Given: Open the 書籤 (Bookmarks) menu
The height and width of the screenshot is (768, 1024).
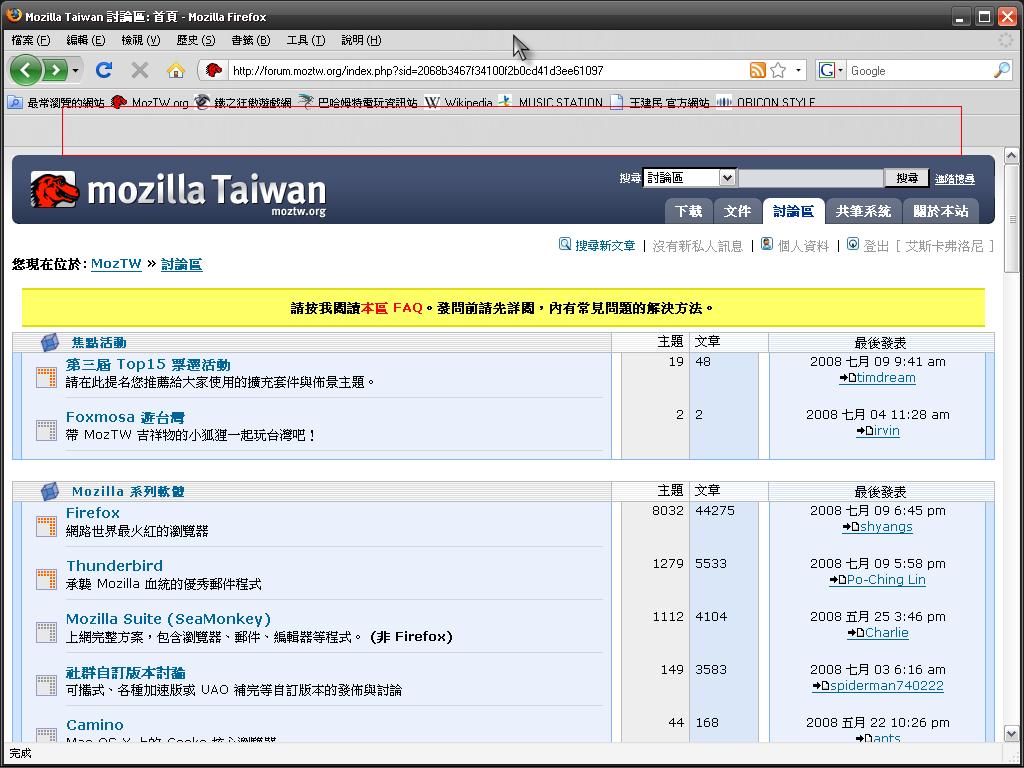Looking at the screenshot, I should 250,40.
